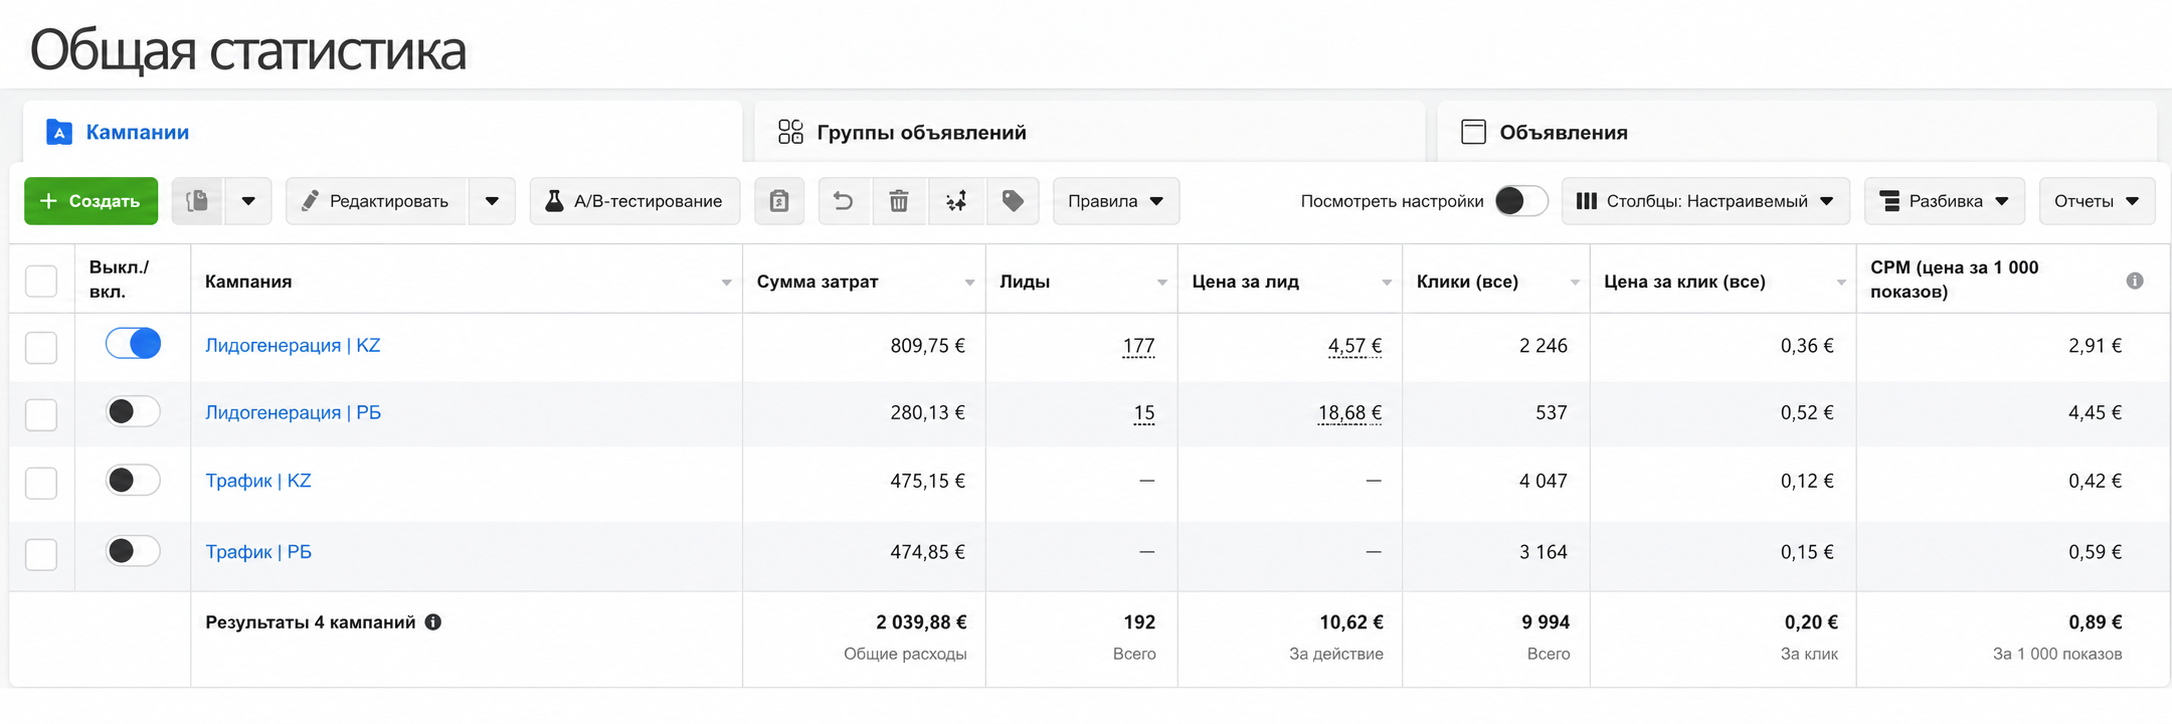Toggle Посмотреть настройки switch
This screenshot has height=724, width=2172.
pyautogui.click(x=1521, y=201)
